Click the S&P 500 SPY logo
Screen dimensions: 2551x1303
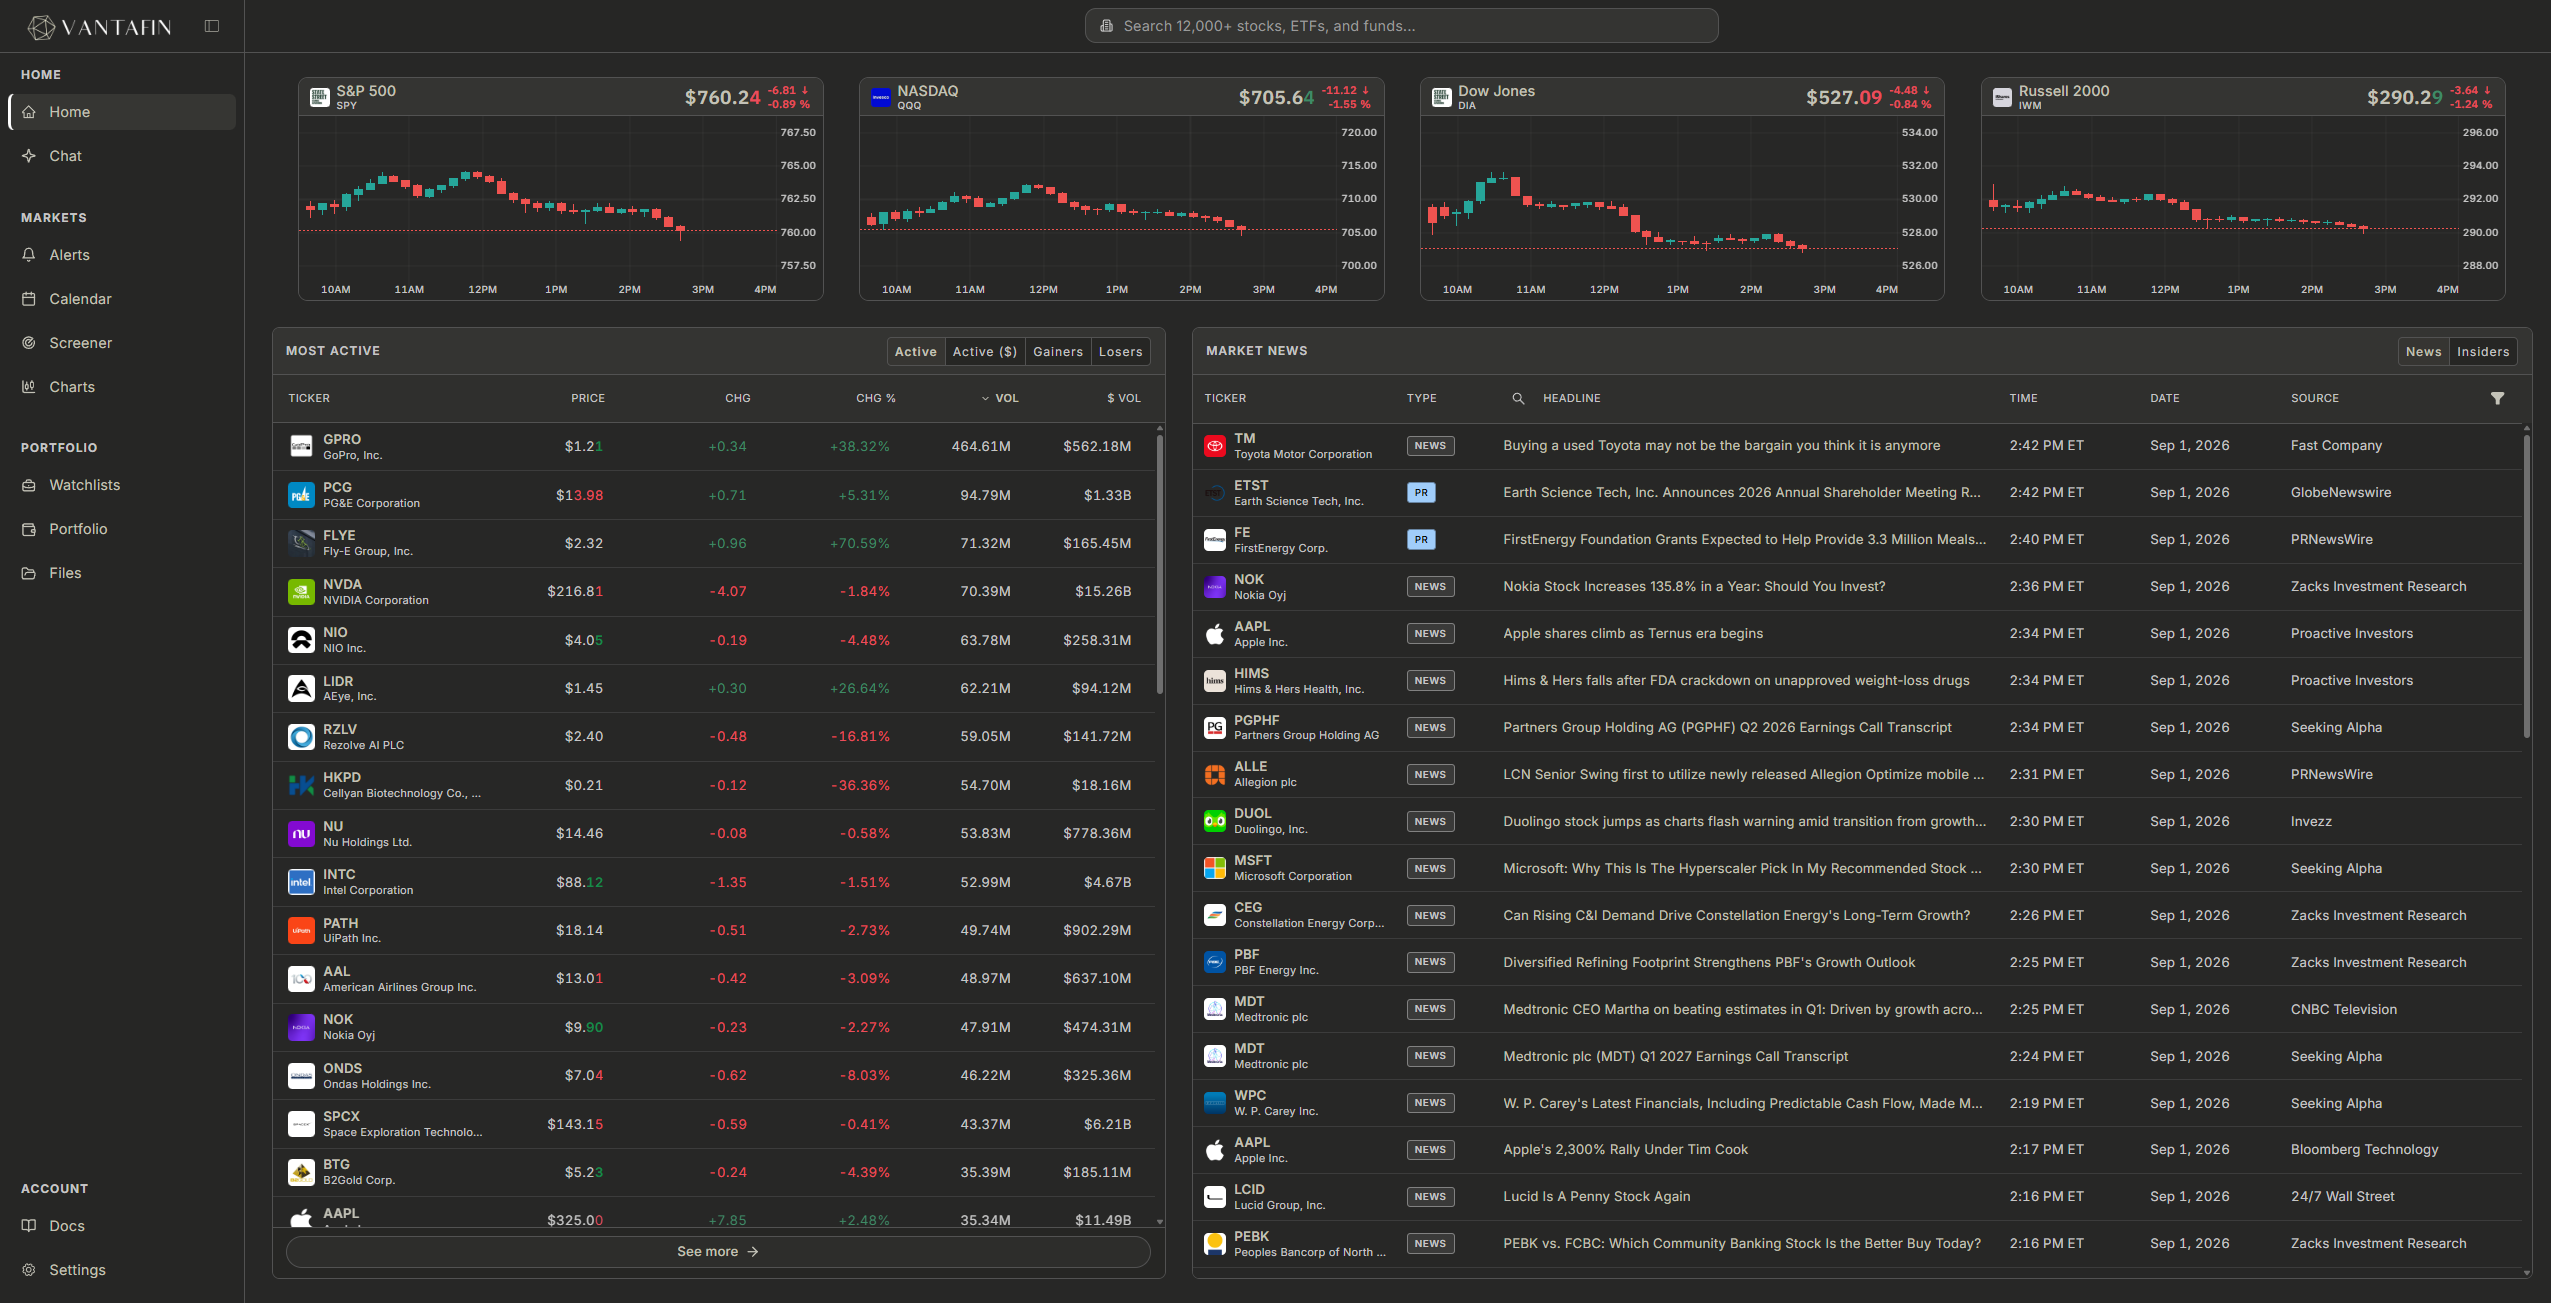coord(320,97)
